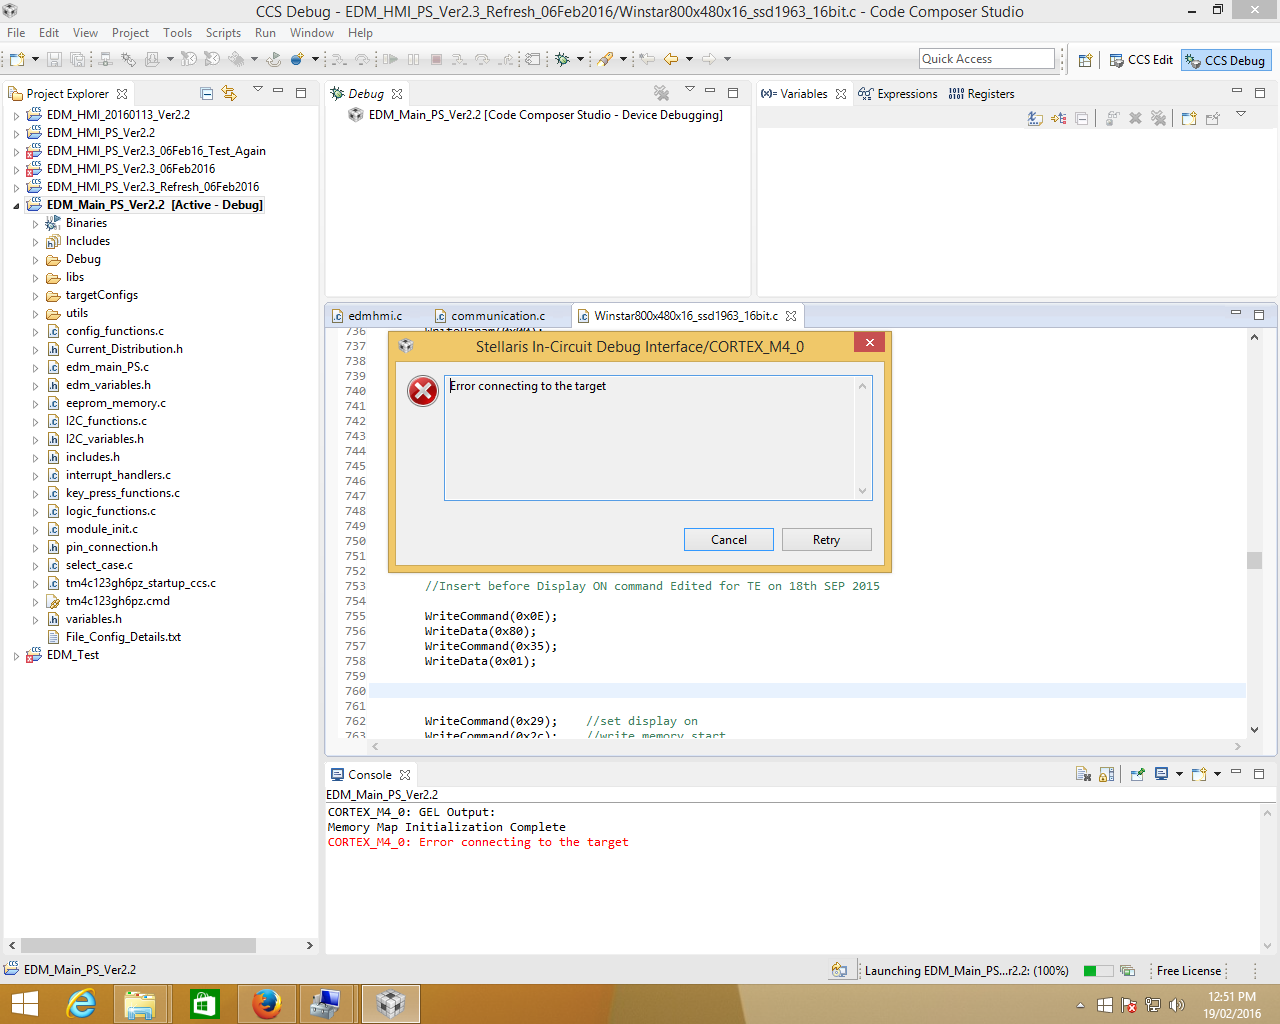1280x1024 pixels.
Task: Click the debug bug launch icon
Action: point(562,60)
